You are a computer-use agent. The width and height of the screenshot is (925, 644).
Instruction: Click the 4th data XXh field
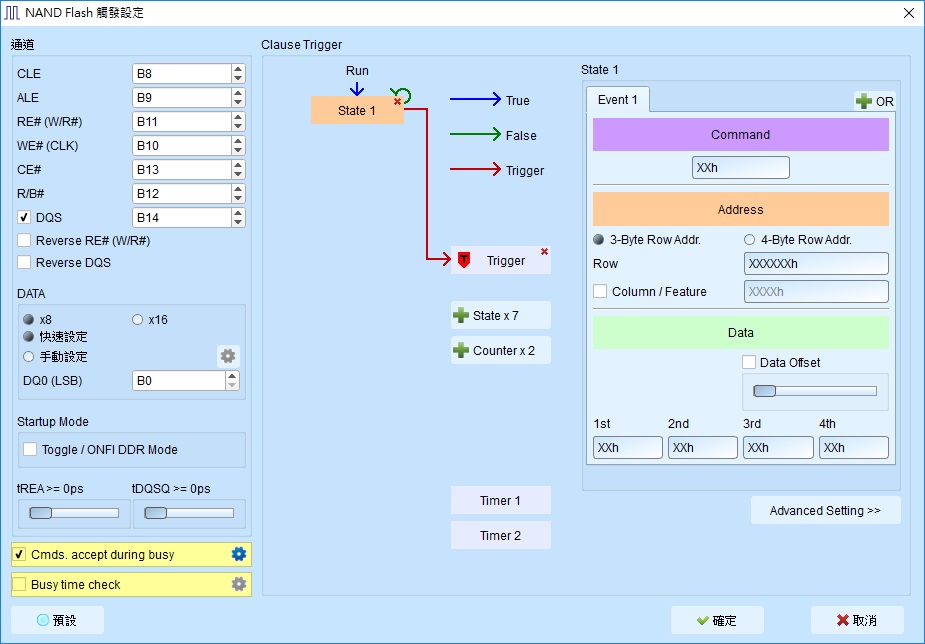coord(854,447)
